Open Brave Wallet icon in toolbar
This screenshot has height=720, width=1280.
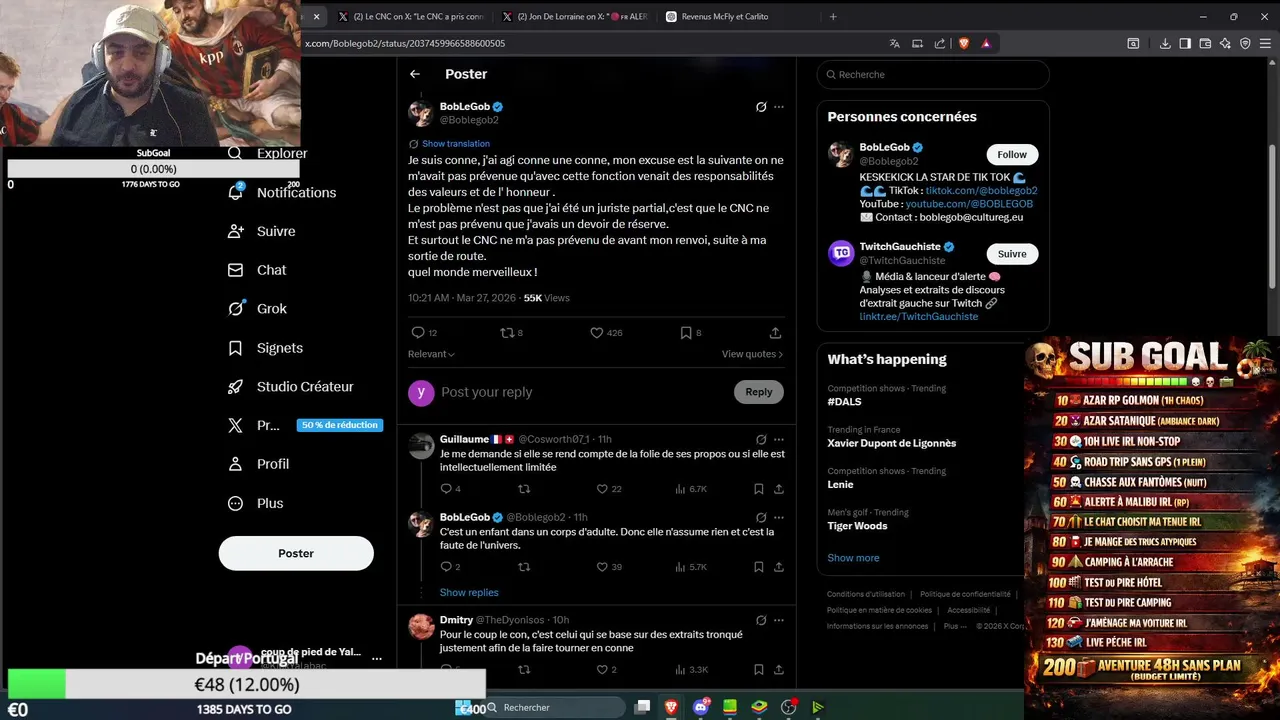pos(1205,43)
